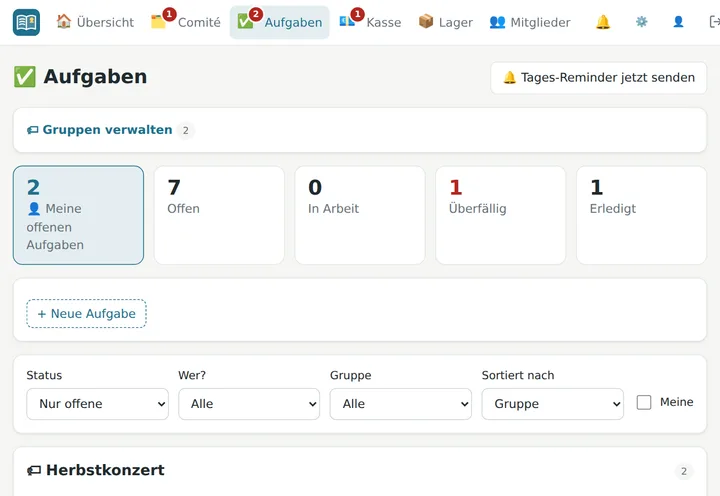The image size is (720, 496).
Task: Navigate to Mitglieder
Action: click(x=530, y=22)
